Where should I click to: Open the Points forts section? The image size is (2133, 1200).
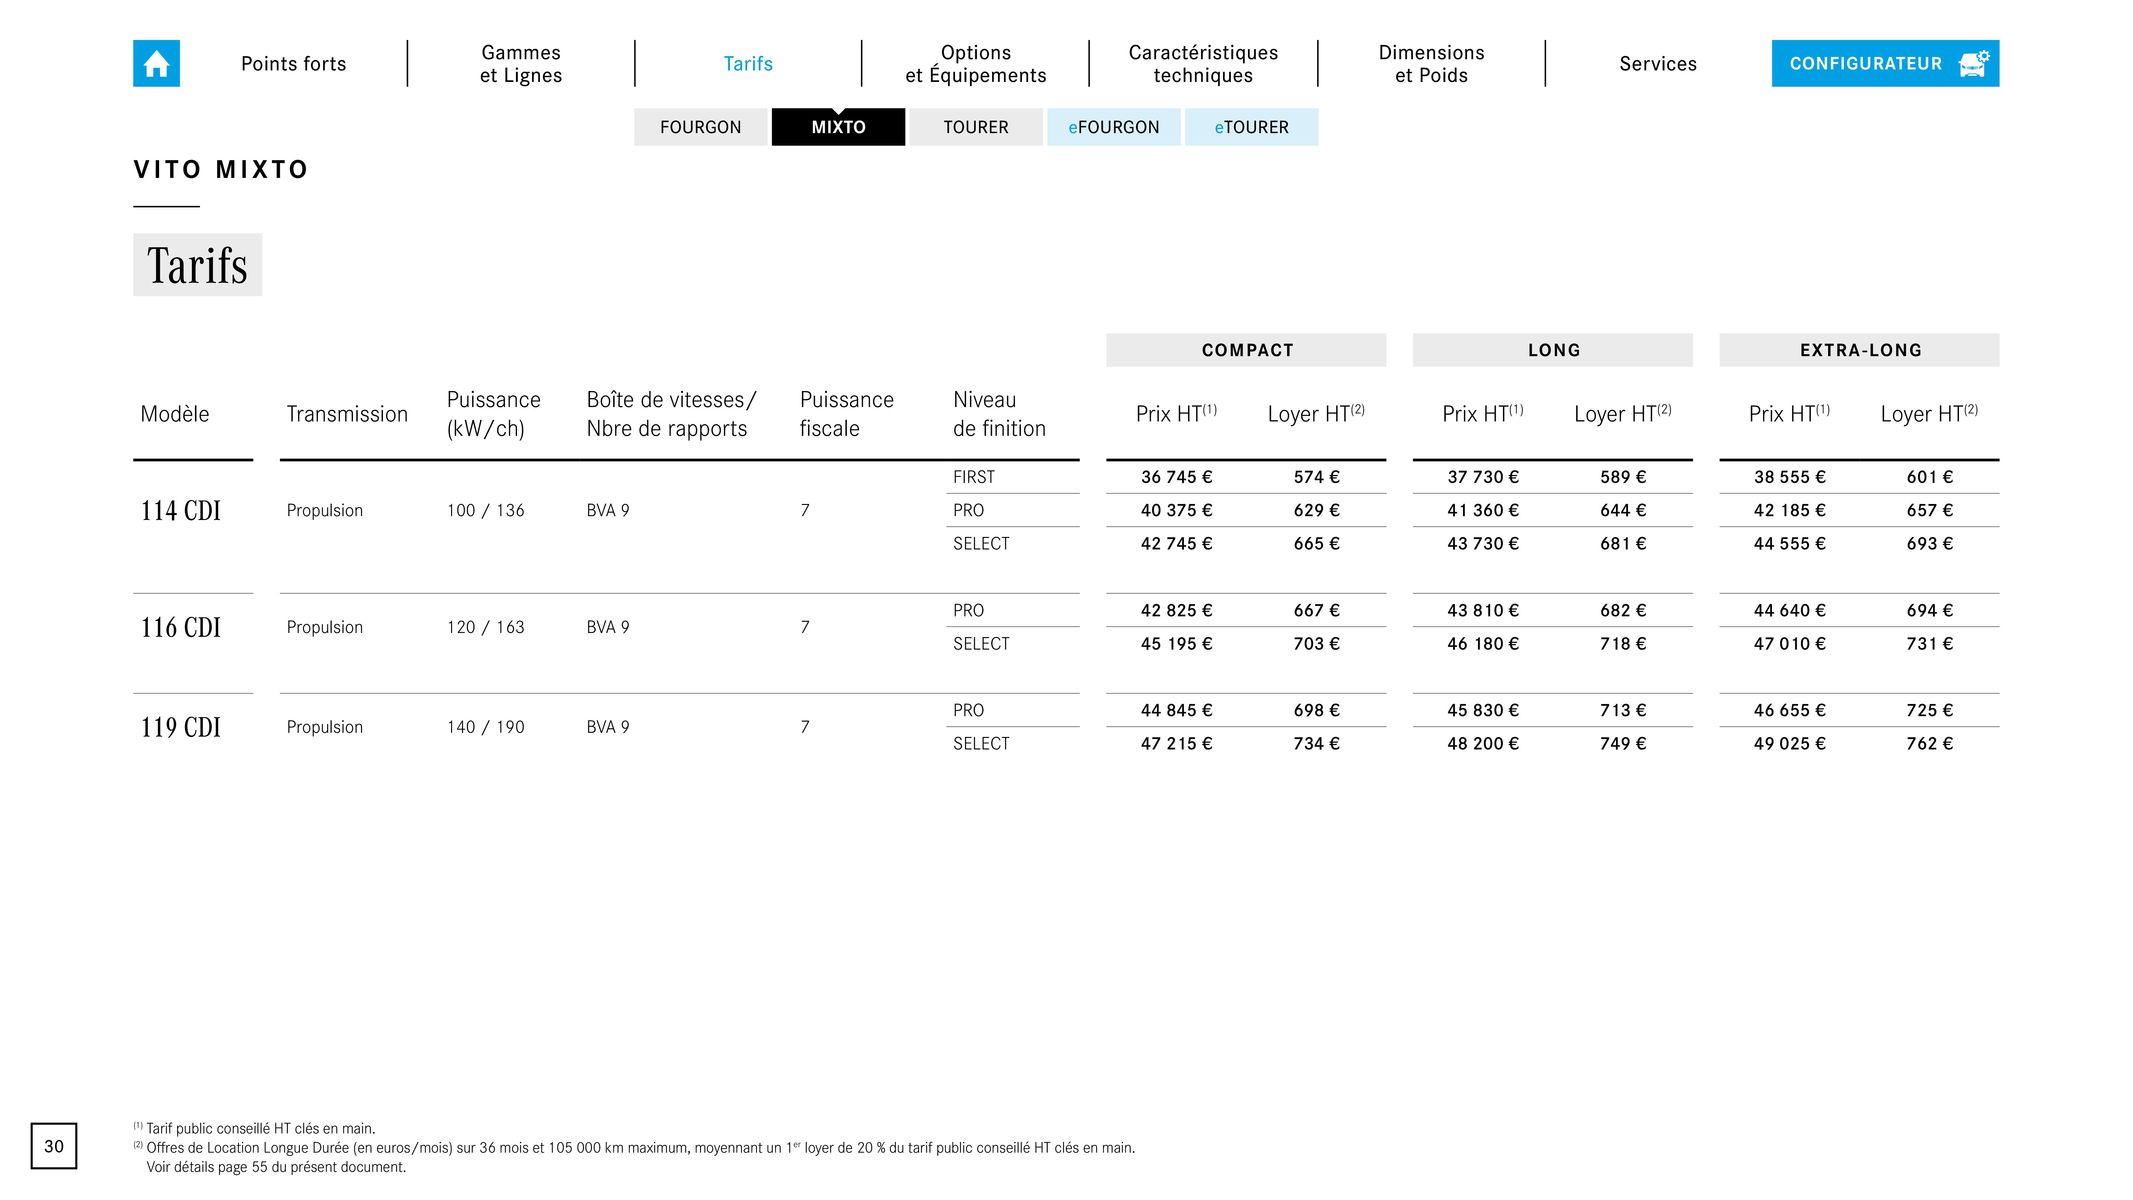(293, 64)
